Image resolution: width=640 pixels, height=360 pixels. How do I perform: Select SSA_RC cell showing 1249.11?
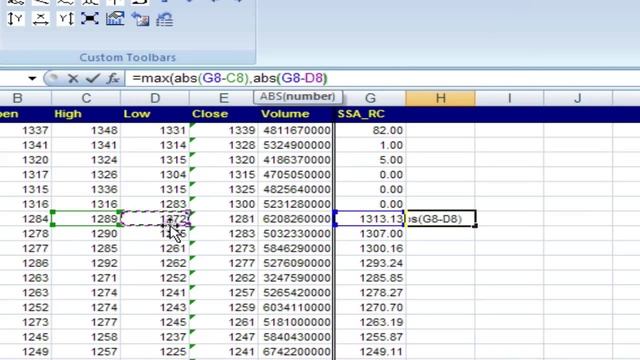pyautogui.click(x=371, y=351)
